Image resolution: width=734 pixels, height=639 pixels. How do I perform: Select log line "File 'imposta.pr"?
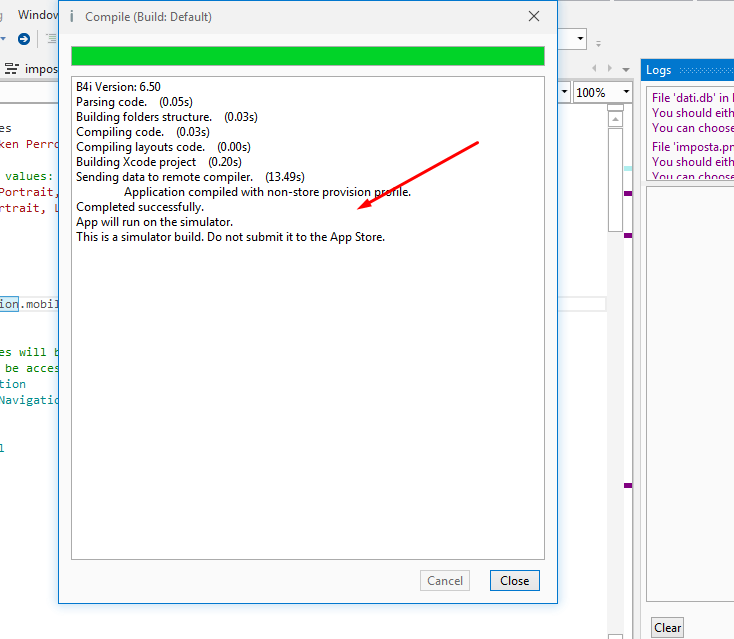pyautogui.click(x=692, y=147)
